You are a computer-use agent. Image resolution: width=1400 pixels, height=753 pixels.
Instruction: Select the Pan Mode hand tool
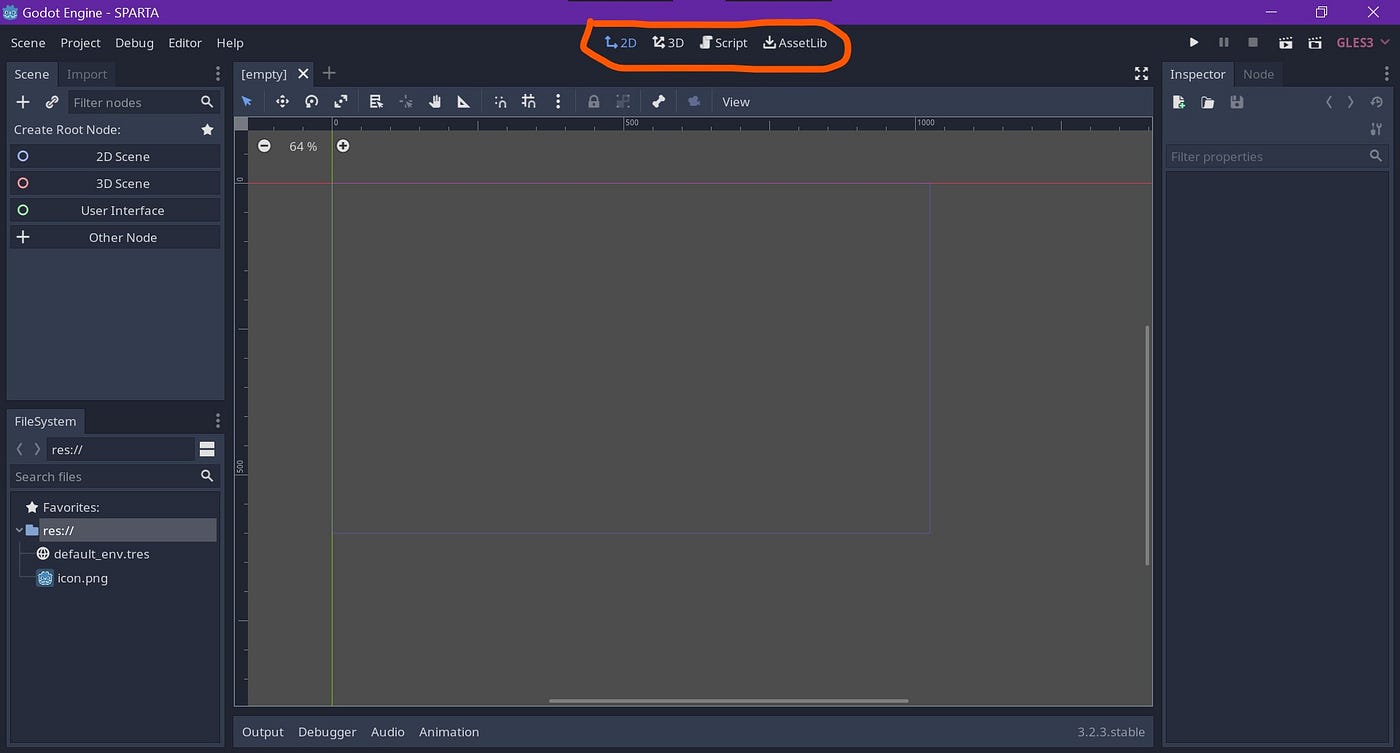click(x=435, y=101)
